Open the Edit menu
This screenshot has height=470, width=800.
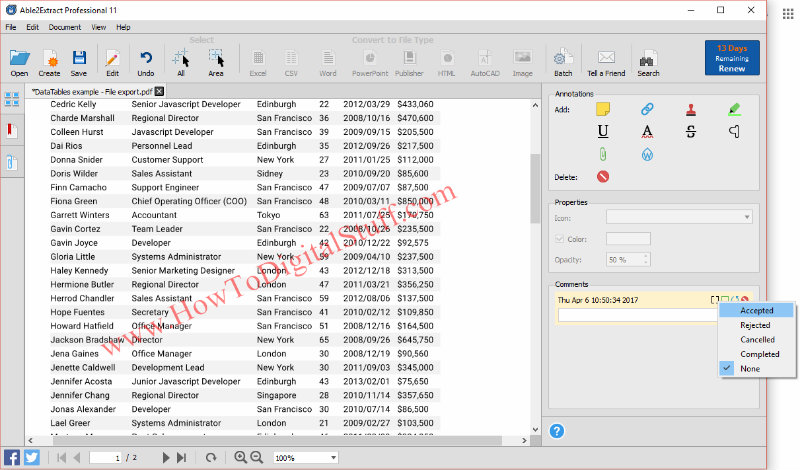click(33, 27)
